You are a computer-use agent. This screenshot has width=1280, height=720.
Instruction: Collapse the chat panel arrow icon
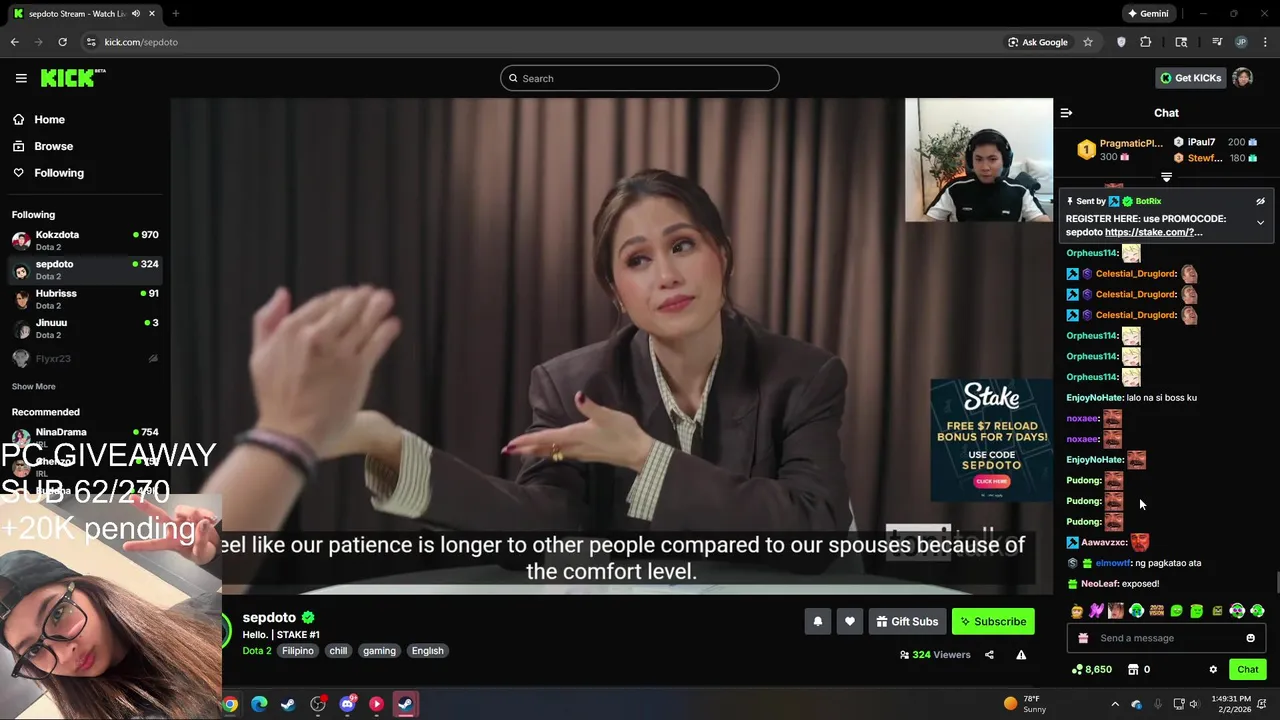click(1066, 113)
